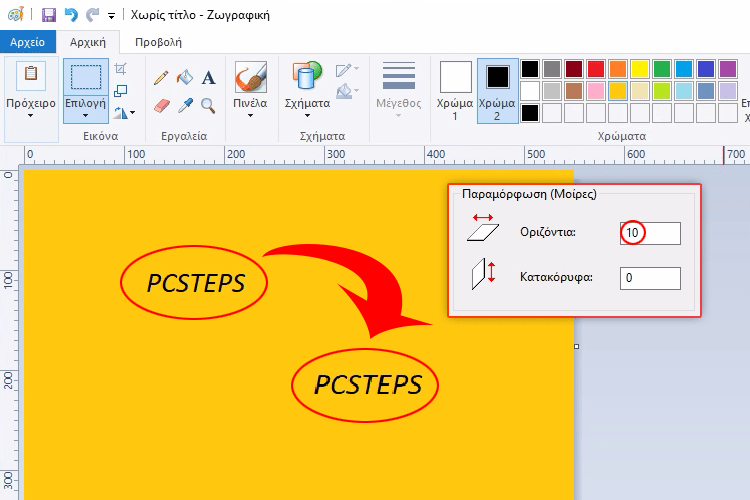Click the Μέγεθος line size button
Image resolution: width=750 pixels, height=500 pixels.
(x=398, y=90)
